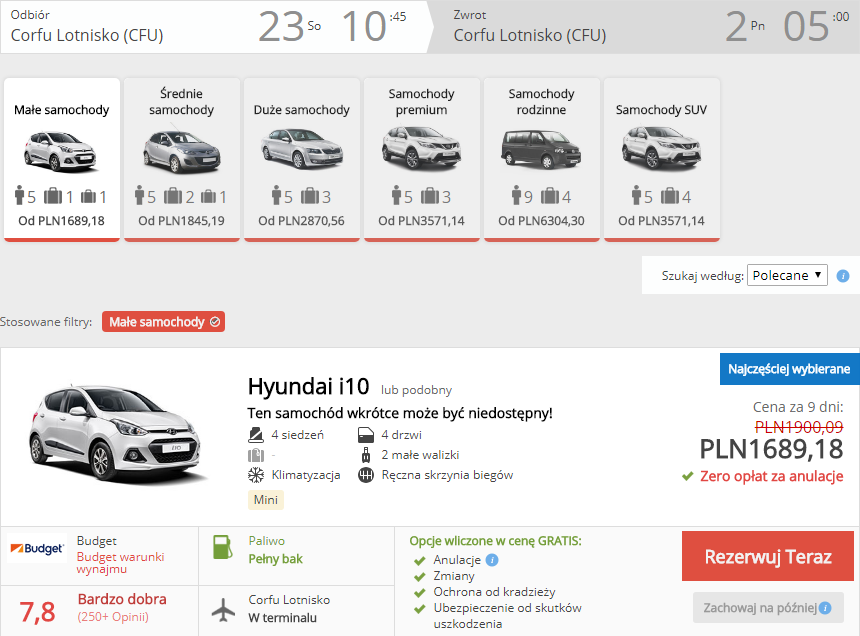The height and width of the screenshot is (636, 860).
Task: Click the Ubezpieczenie od skutków uszkodzenia text
Action: click(507, 616)
